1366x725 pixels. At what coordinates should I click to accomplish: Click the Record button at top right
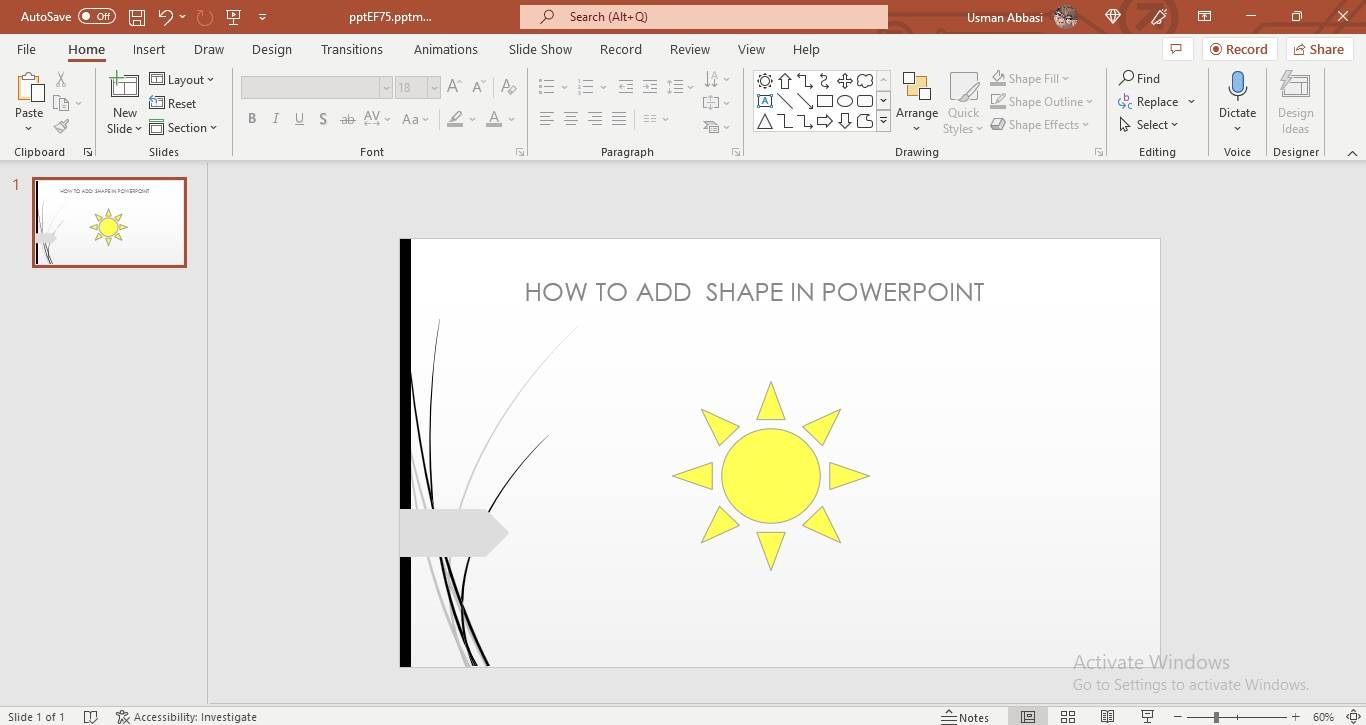coord(1239,49)
